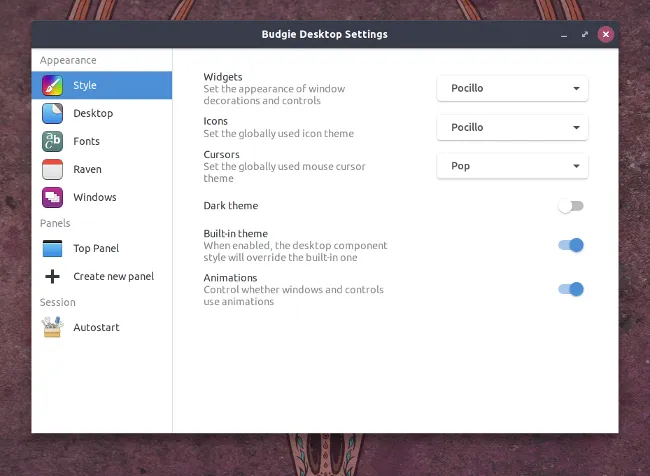This screenshot has height=476, width=650.
Task: Click the Create new panel text
Action: 113,276
